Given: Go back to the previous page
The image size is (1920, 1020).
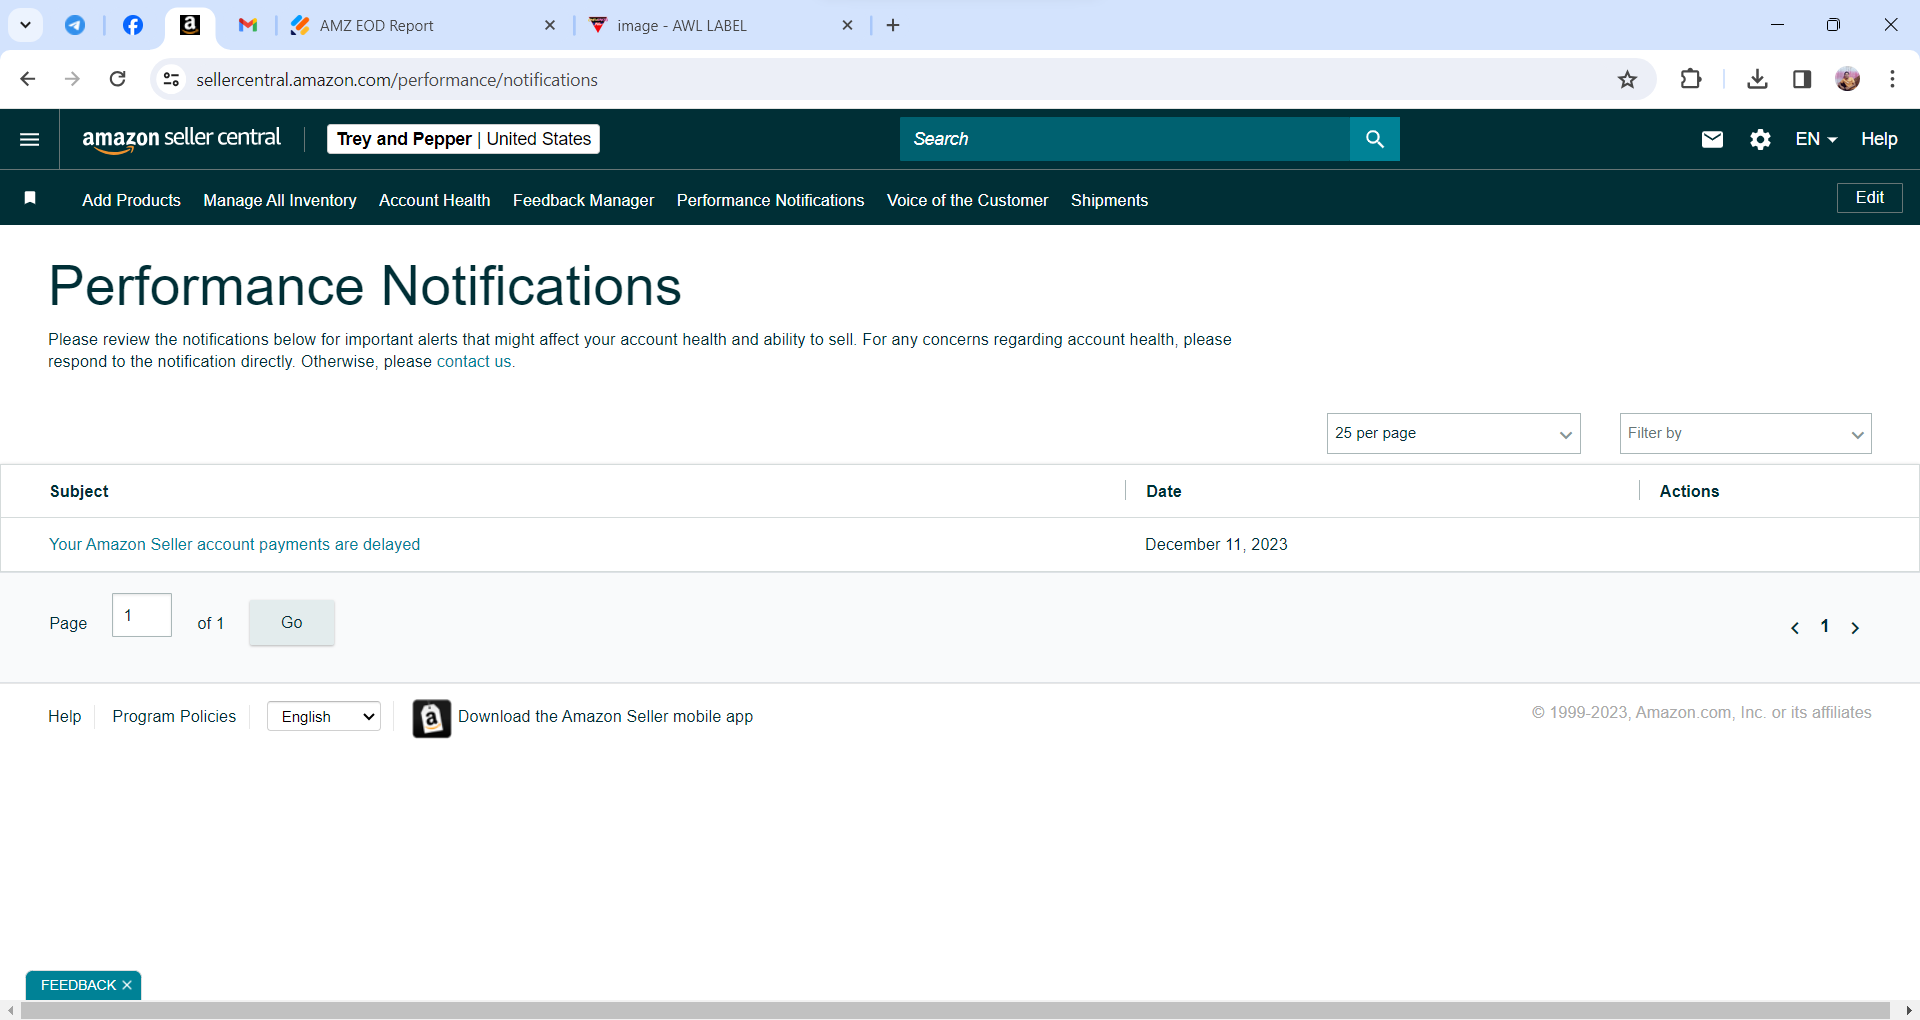Looking at the screenshot, I should coord(28,79).
